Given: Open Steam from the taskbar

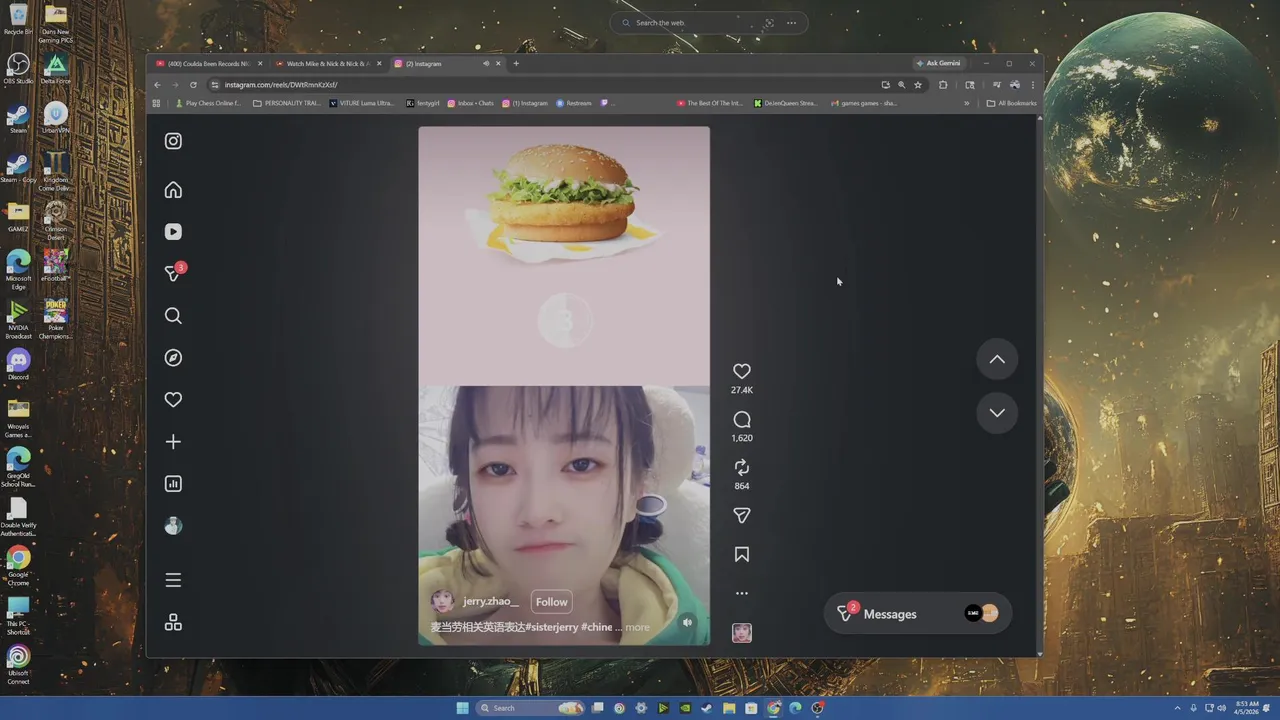Looking at the screenshot, I should (707, 708).
